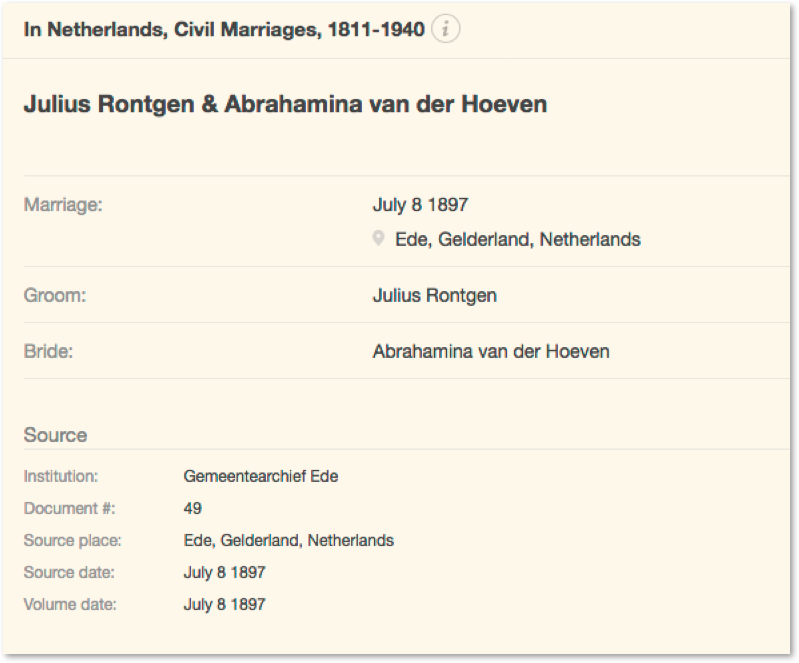
Task: Open the Netherlands Civil Marriages collection title
Action: pyautogui.click(x=224, y=30)
